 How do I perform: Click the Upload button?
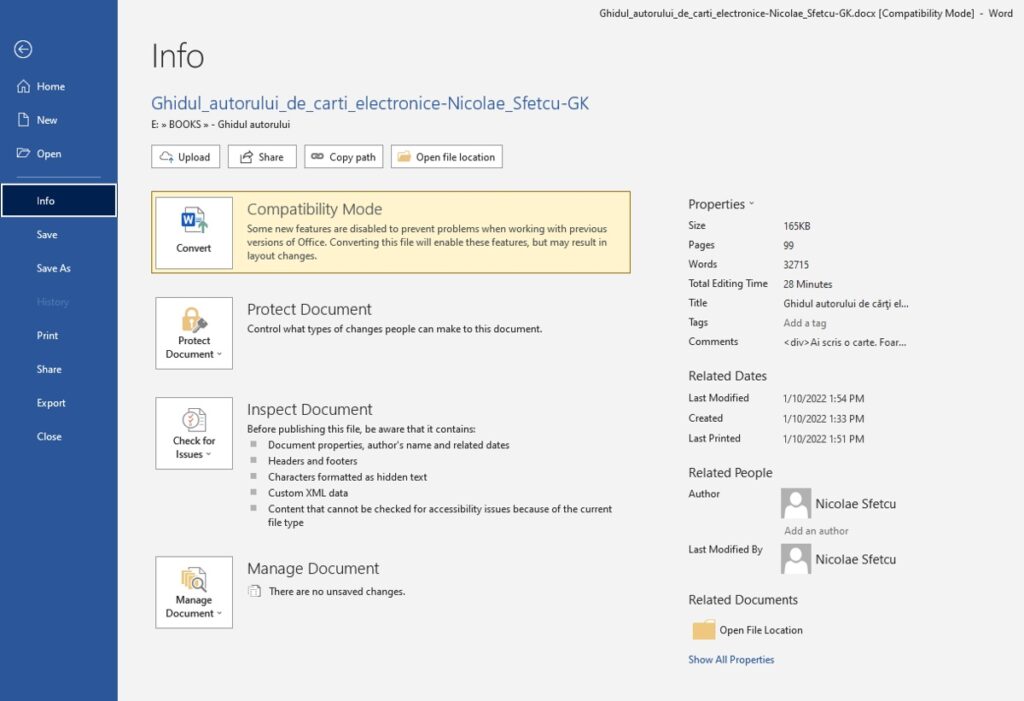click(185, 157)
